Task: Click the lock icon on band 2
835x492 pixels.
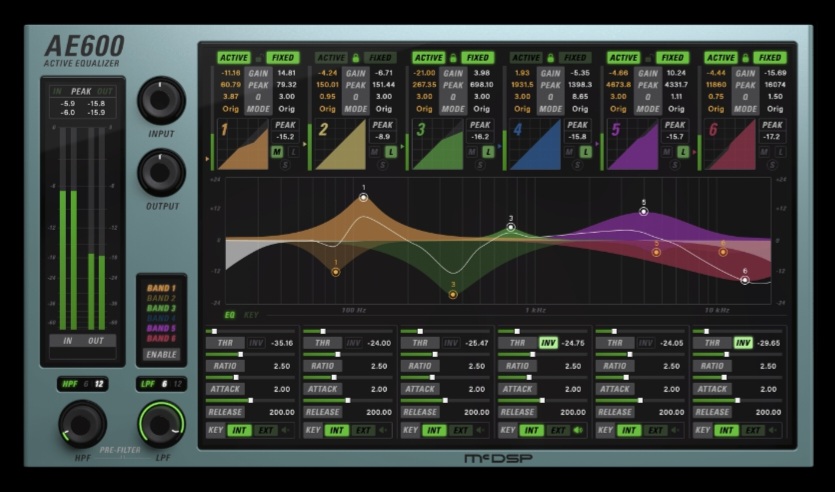Action: (356, 58)
